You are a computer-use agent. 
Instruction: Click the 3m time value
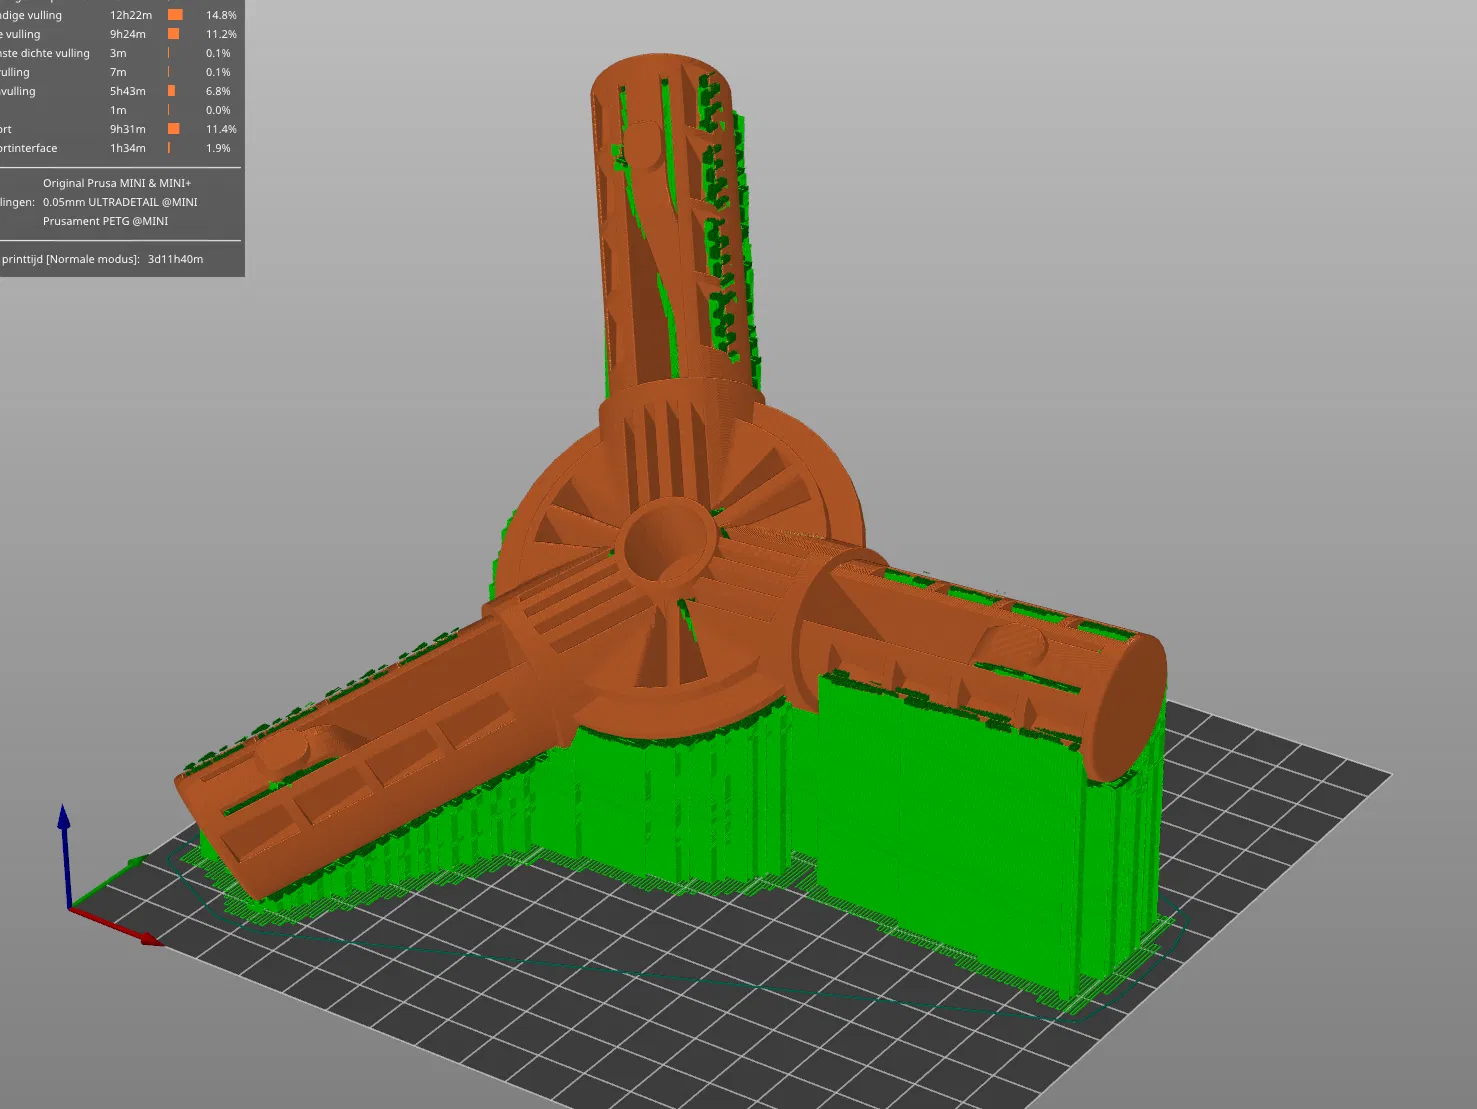(118, 53)
